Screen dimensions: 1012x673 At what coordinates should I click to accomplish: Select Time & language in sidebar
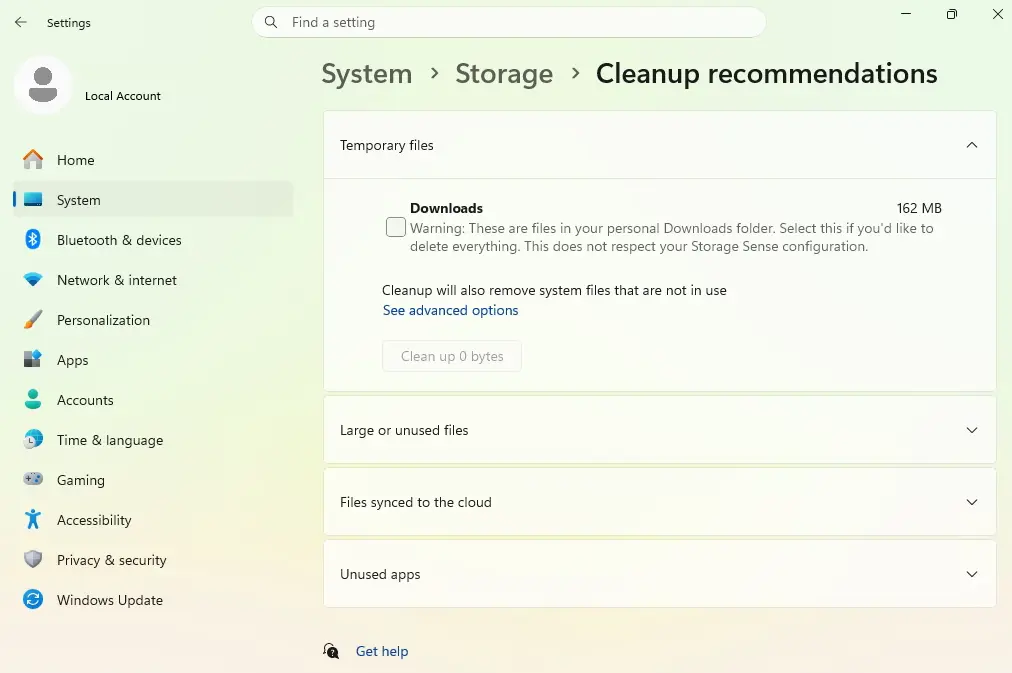[153, 439]
